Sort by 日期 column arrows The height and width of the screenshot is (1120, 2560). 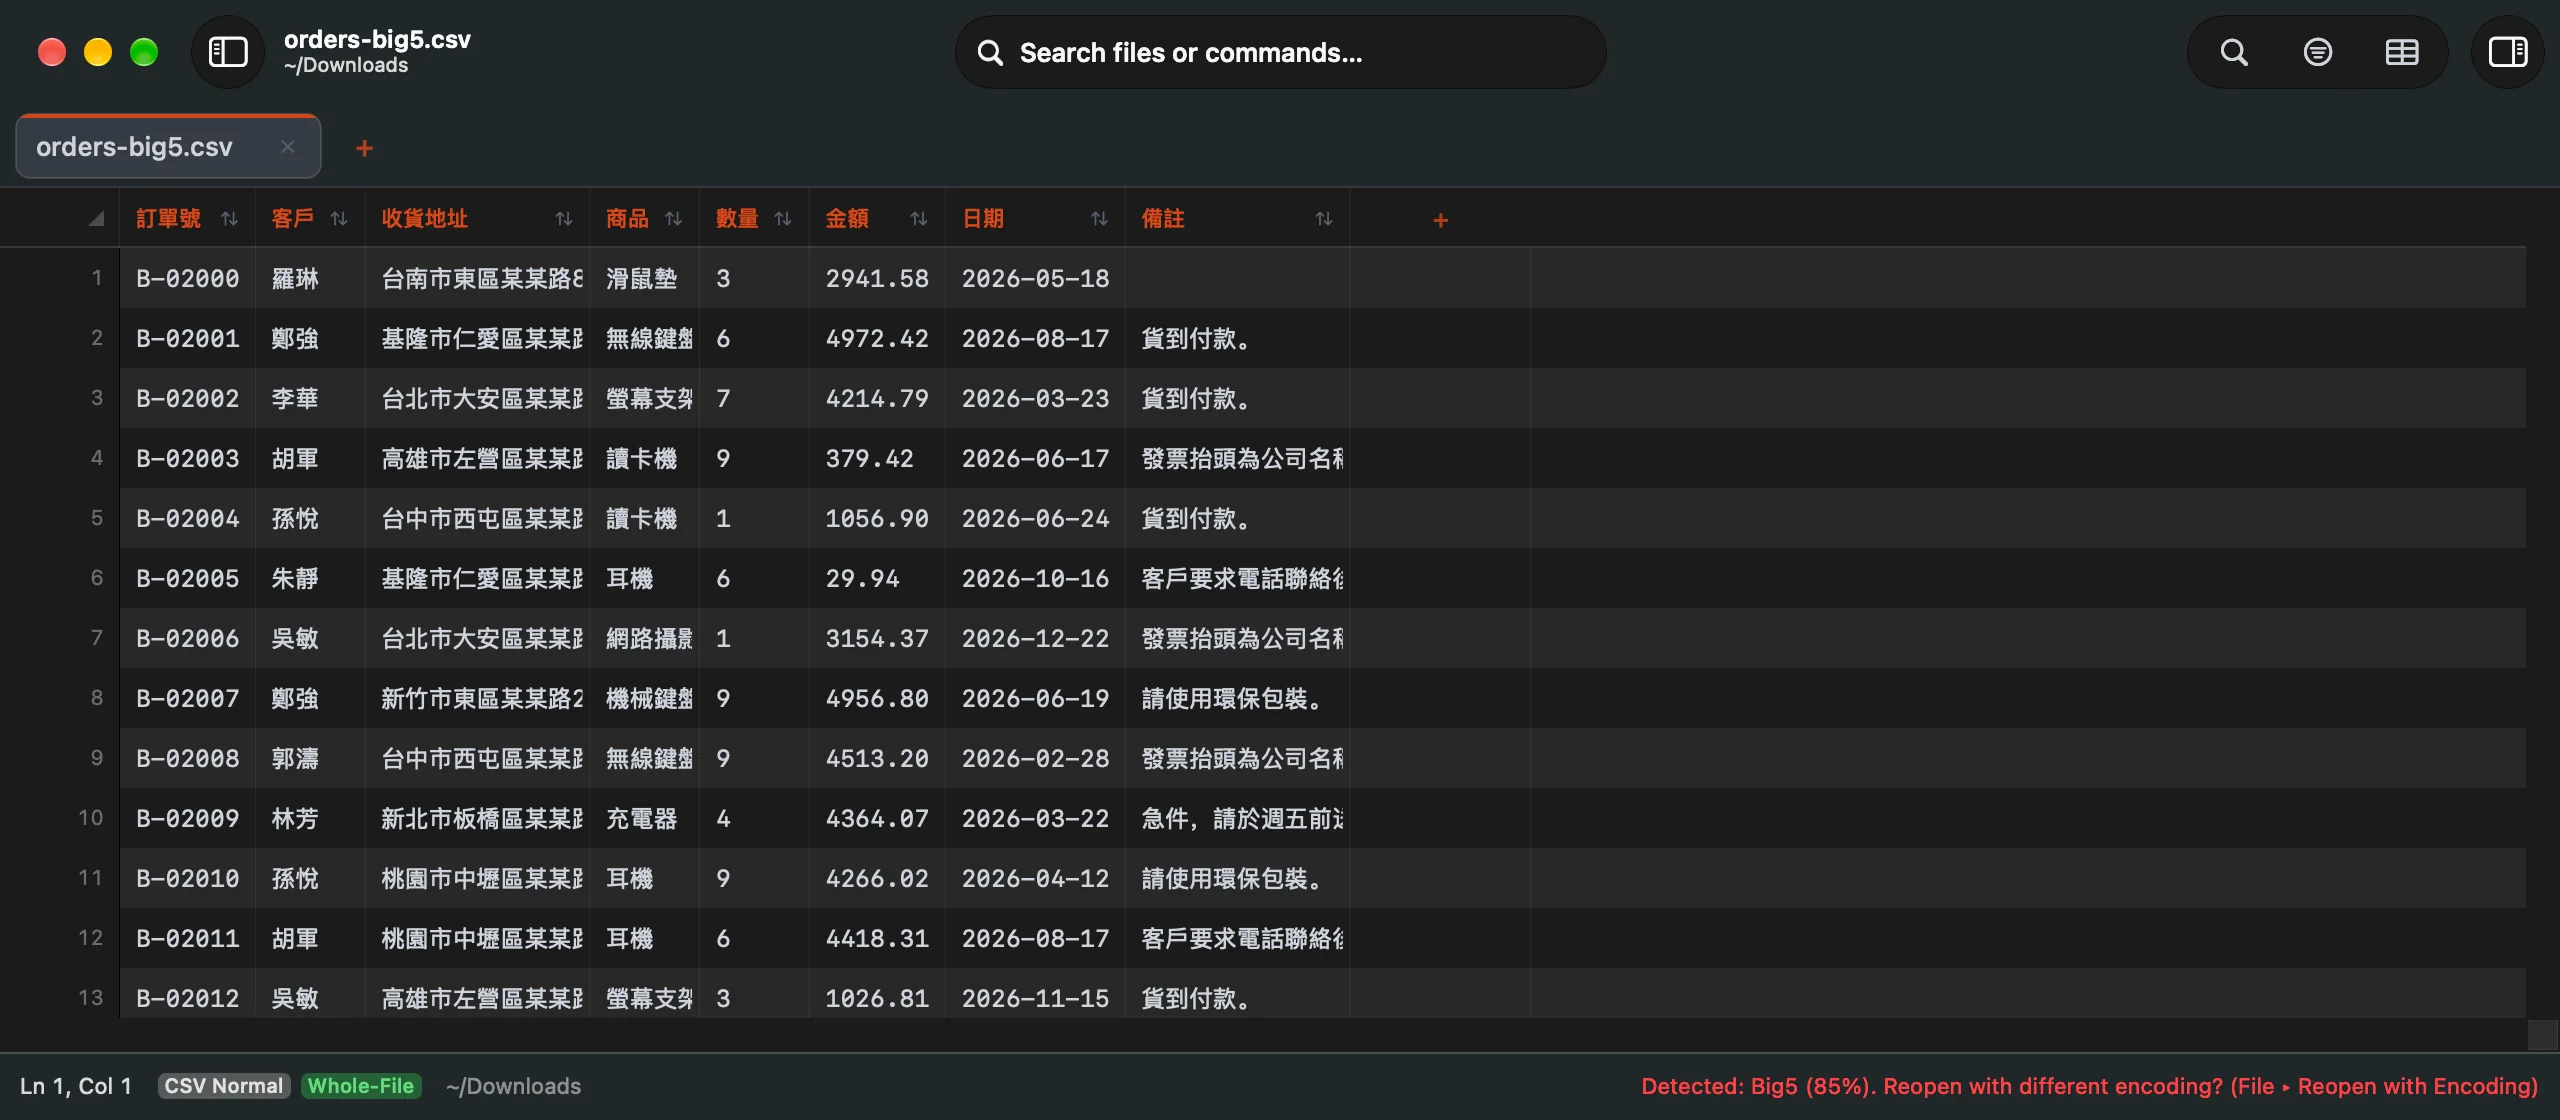click(x=1099, y=218)
